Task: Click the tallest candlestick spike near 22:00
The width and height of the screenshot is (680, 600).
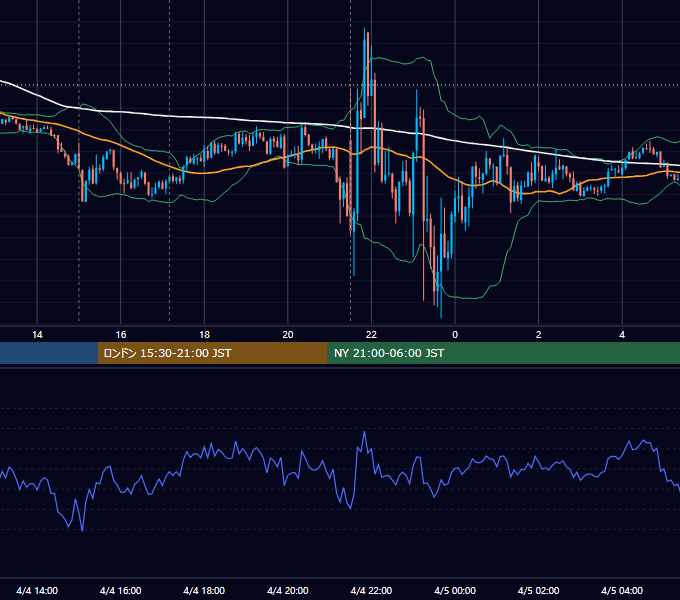Action: [x=365, y=74]
